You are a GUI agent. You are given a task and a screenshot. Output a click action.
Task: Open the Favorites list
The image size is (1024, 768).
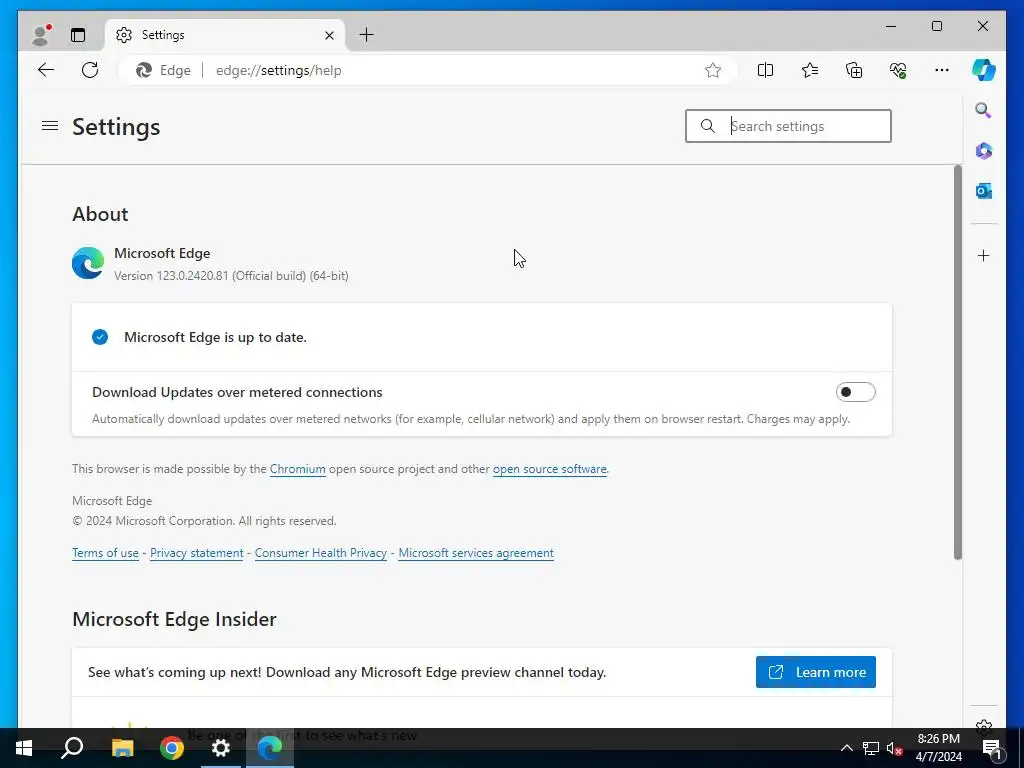point(809,70)
